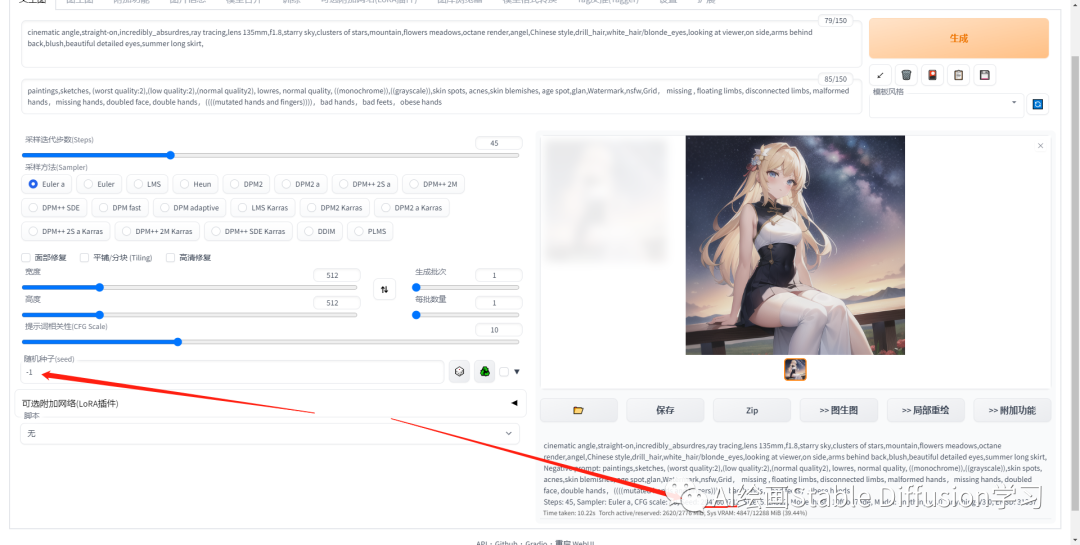Click the 宽度 number field showing 512

[x=337, y=275]
